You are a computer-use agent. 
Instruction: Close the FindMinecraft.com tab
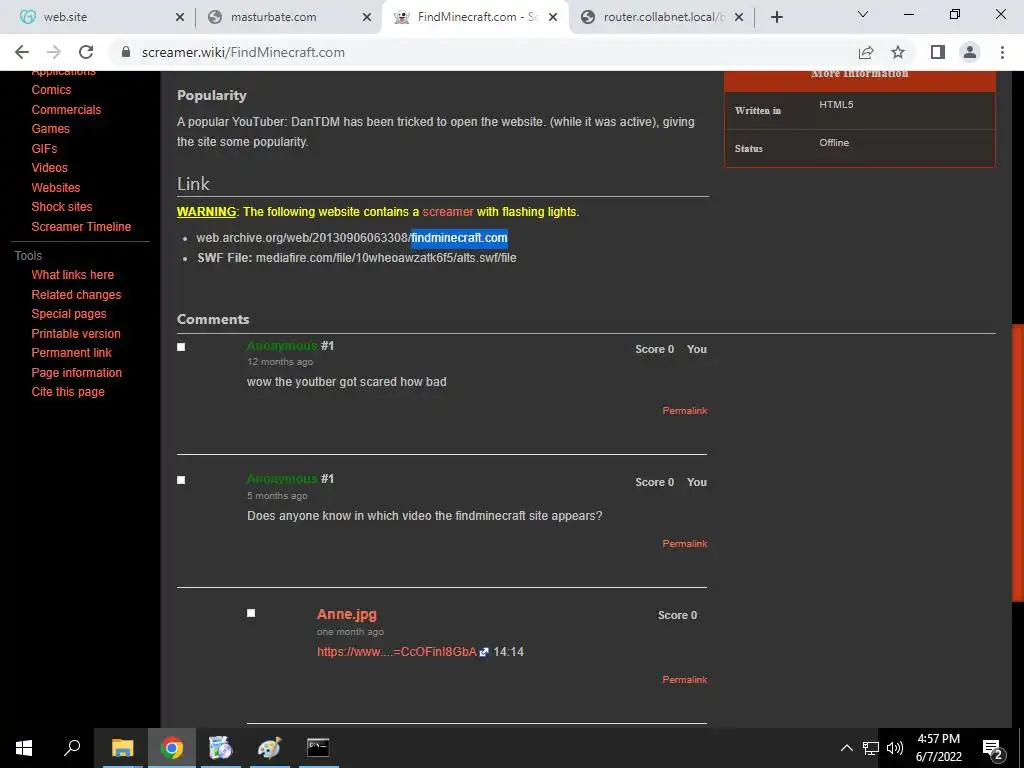(x=553, y=18)
